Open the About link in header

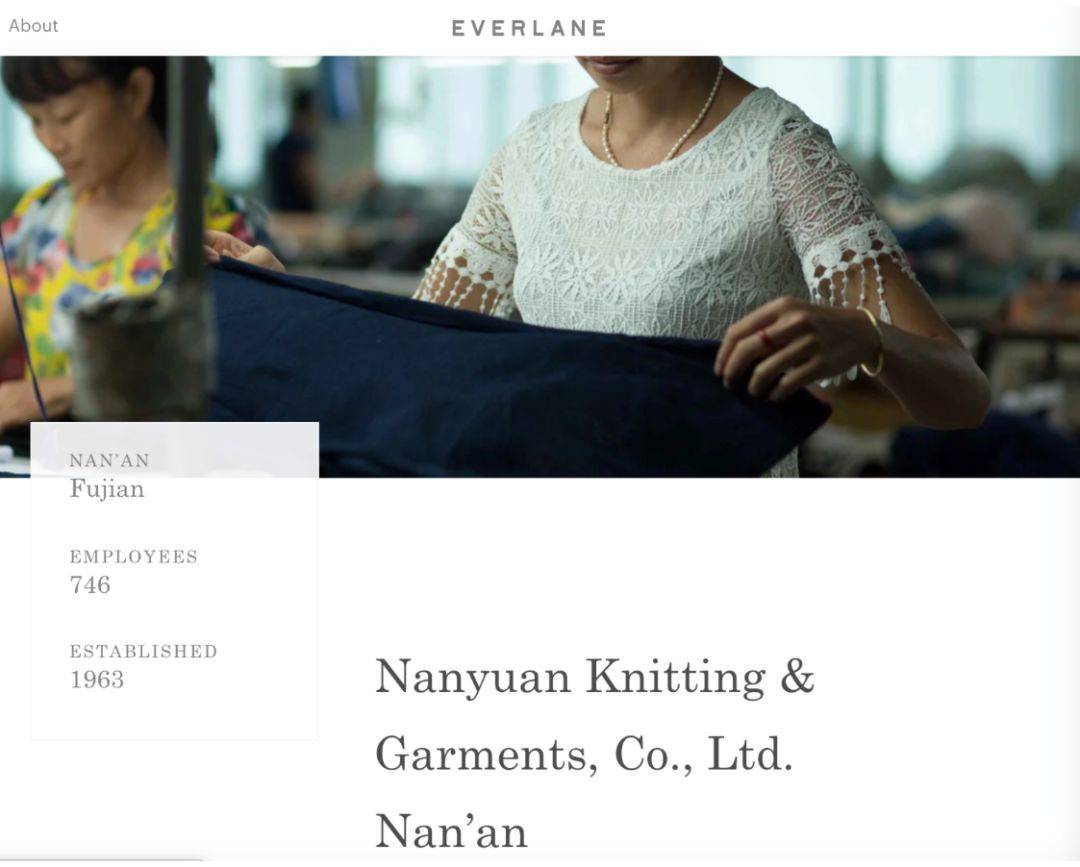pyautogui.click(x=33, y=26)
